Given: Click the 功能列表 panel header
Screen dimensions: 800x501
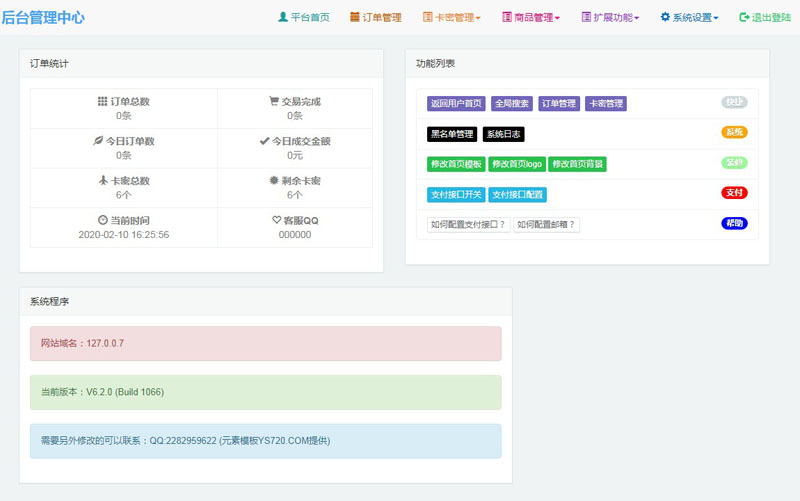Looking at the screenshot, I should point(587,64).
